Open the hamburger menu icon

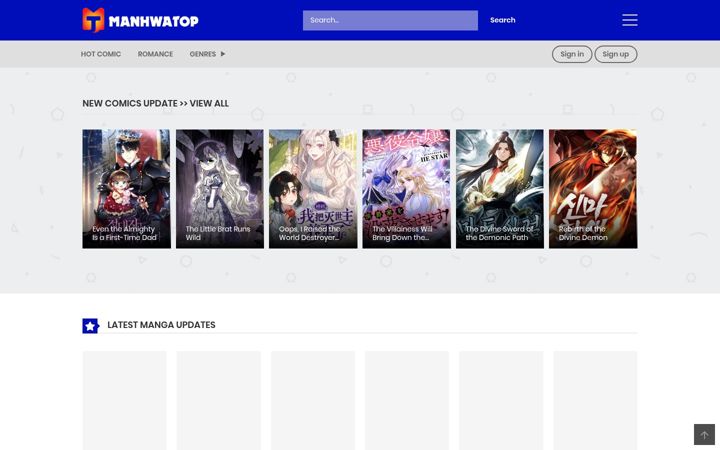630,20
